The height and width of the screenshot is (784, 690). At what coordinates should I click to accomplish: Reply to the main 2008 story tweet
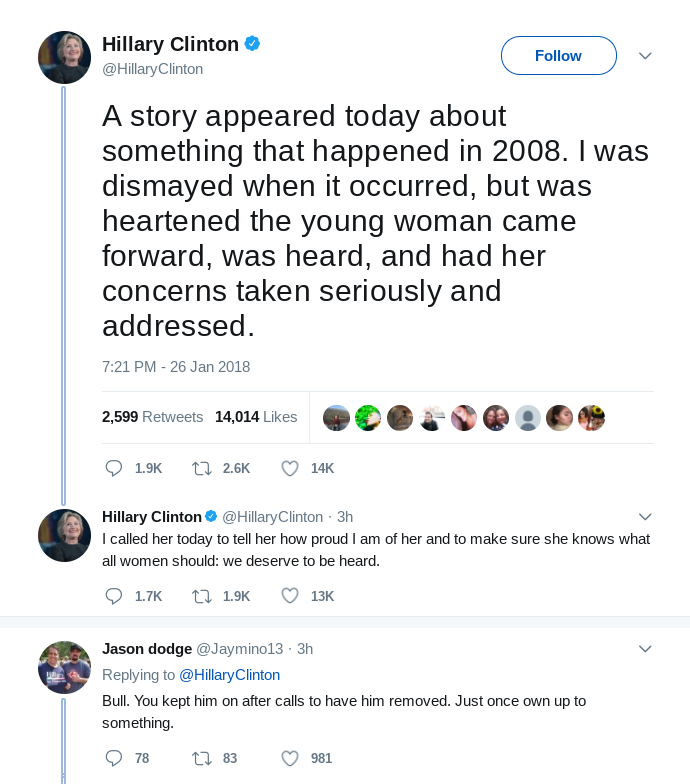(114, 468)
